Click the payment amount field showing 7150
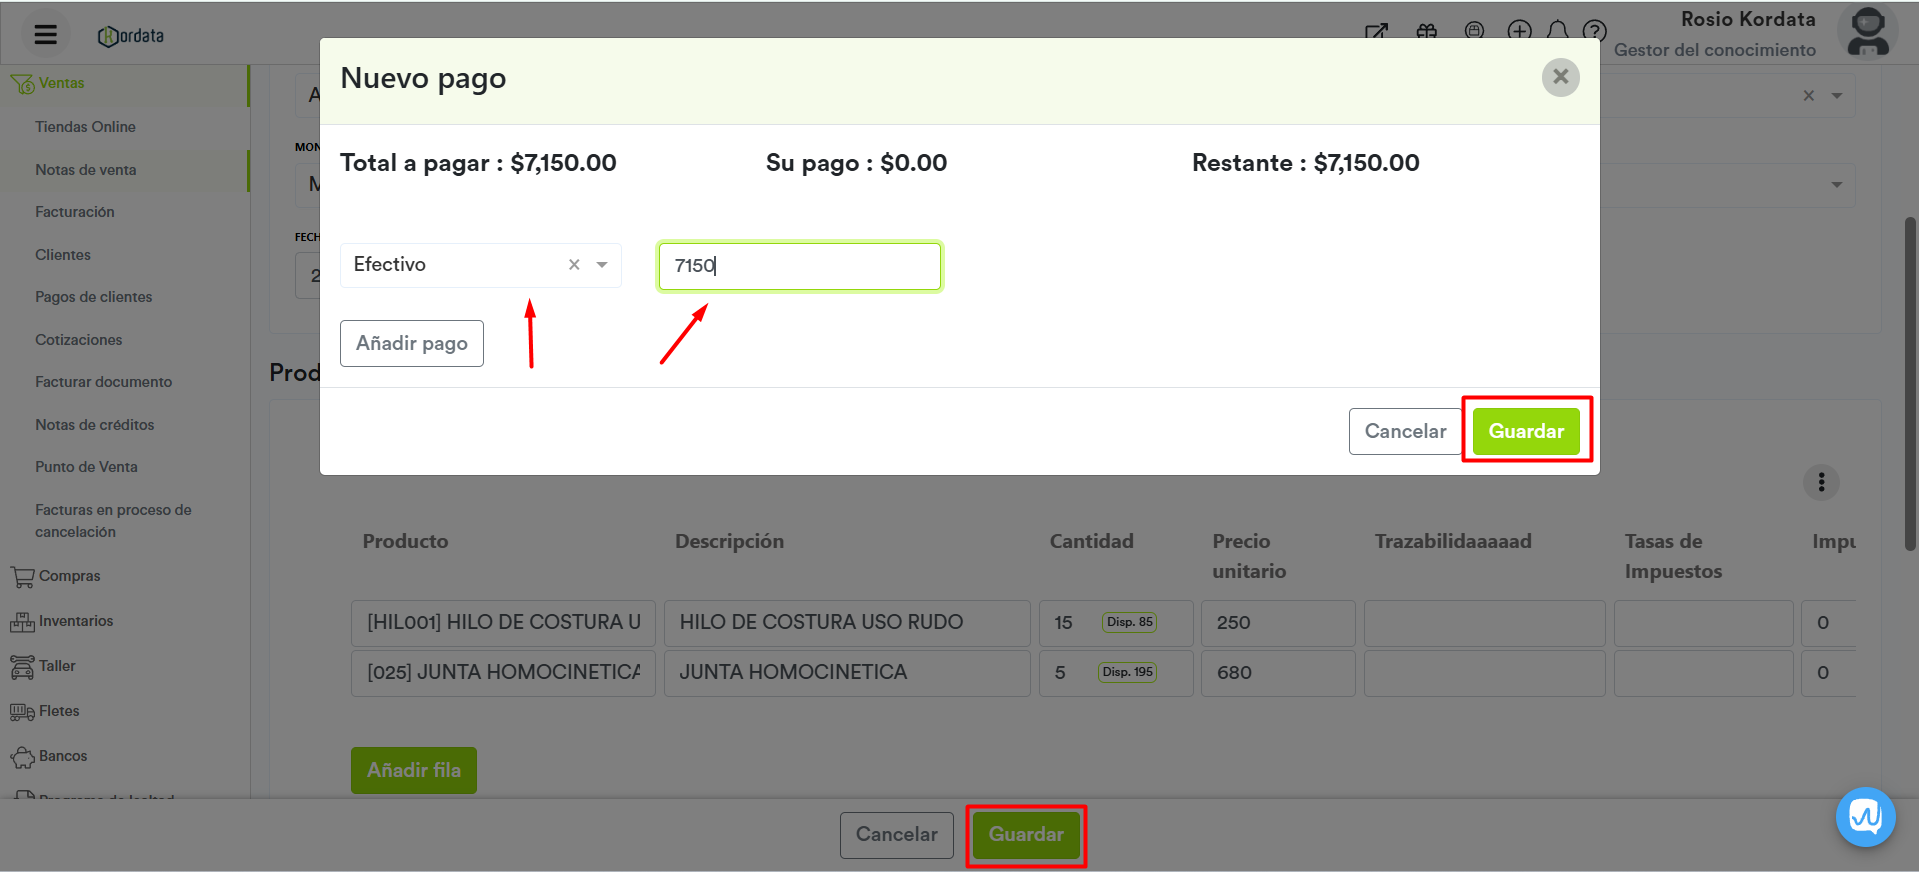 coord(799,266)
